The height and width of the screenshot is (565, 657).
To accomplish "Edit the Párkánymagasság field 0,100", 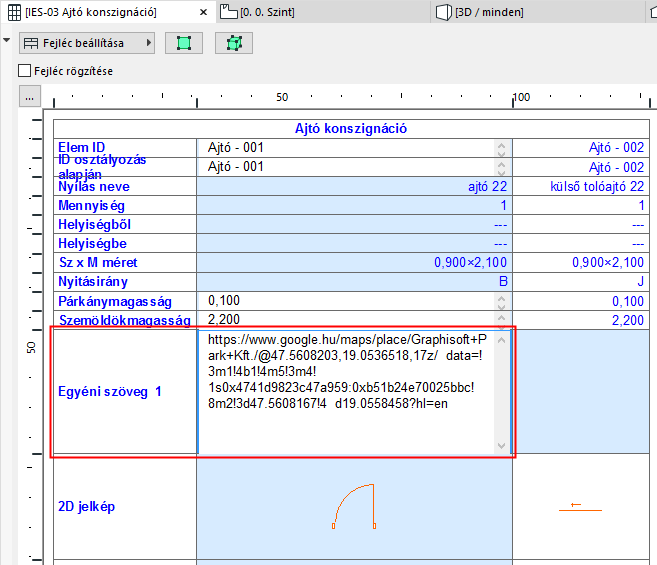I will click(x=346, y=301).
